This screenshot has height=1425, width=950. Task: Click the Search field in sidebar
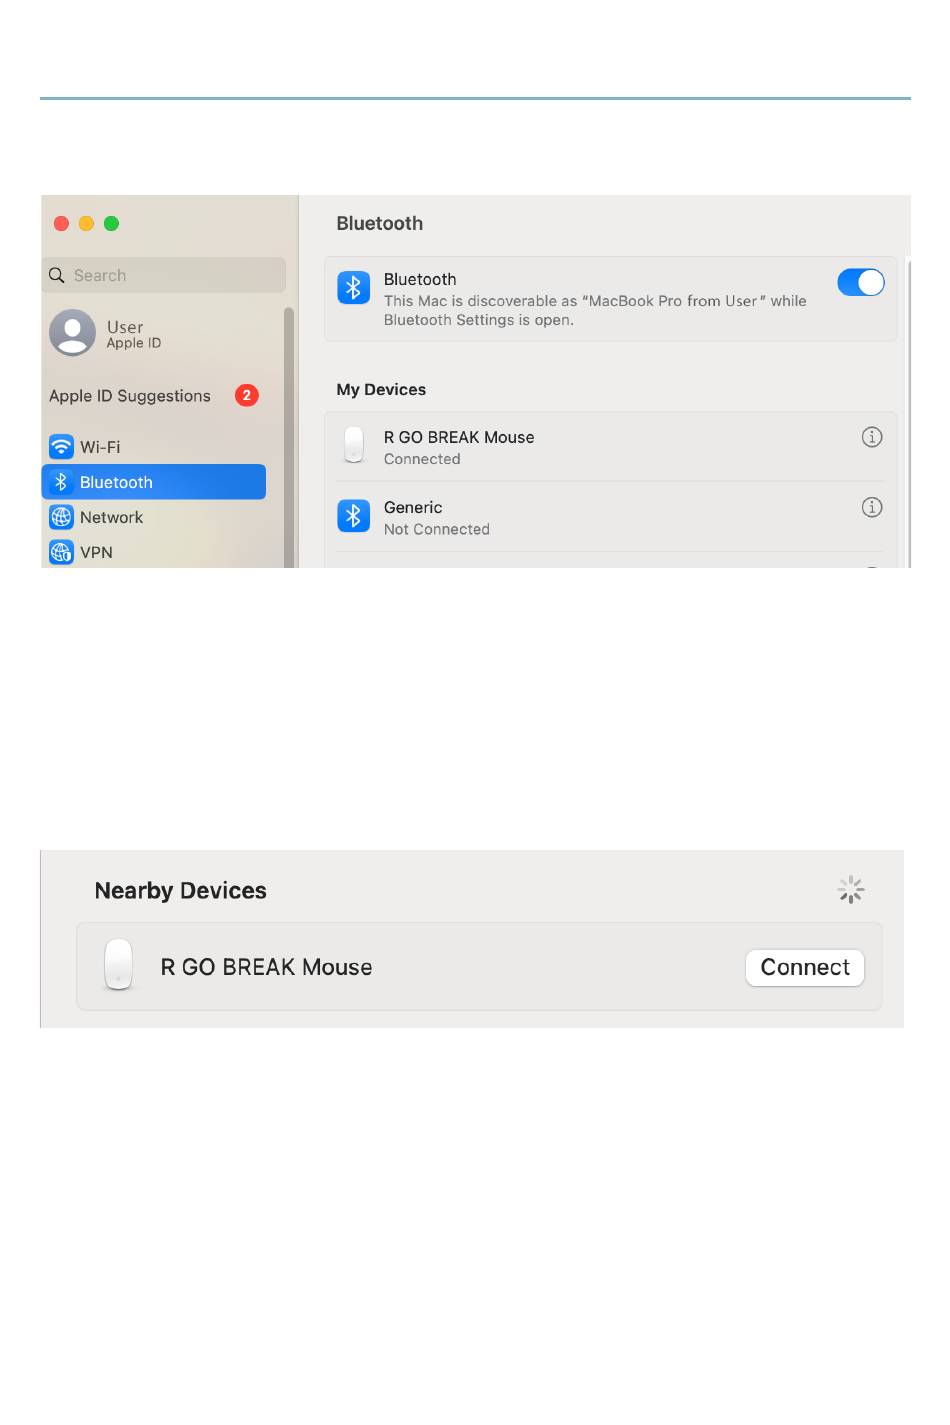pos(164,275)
